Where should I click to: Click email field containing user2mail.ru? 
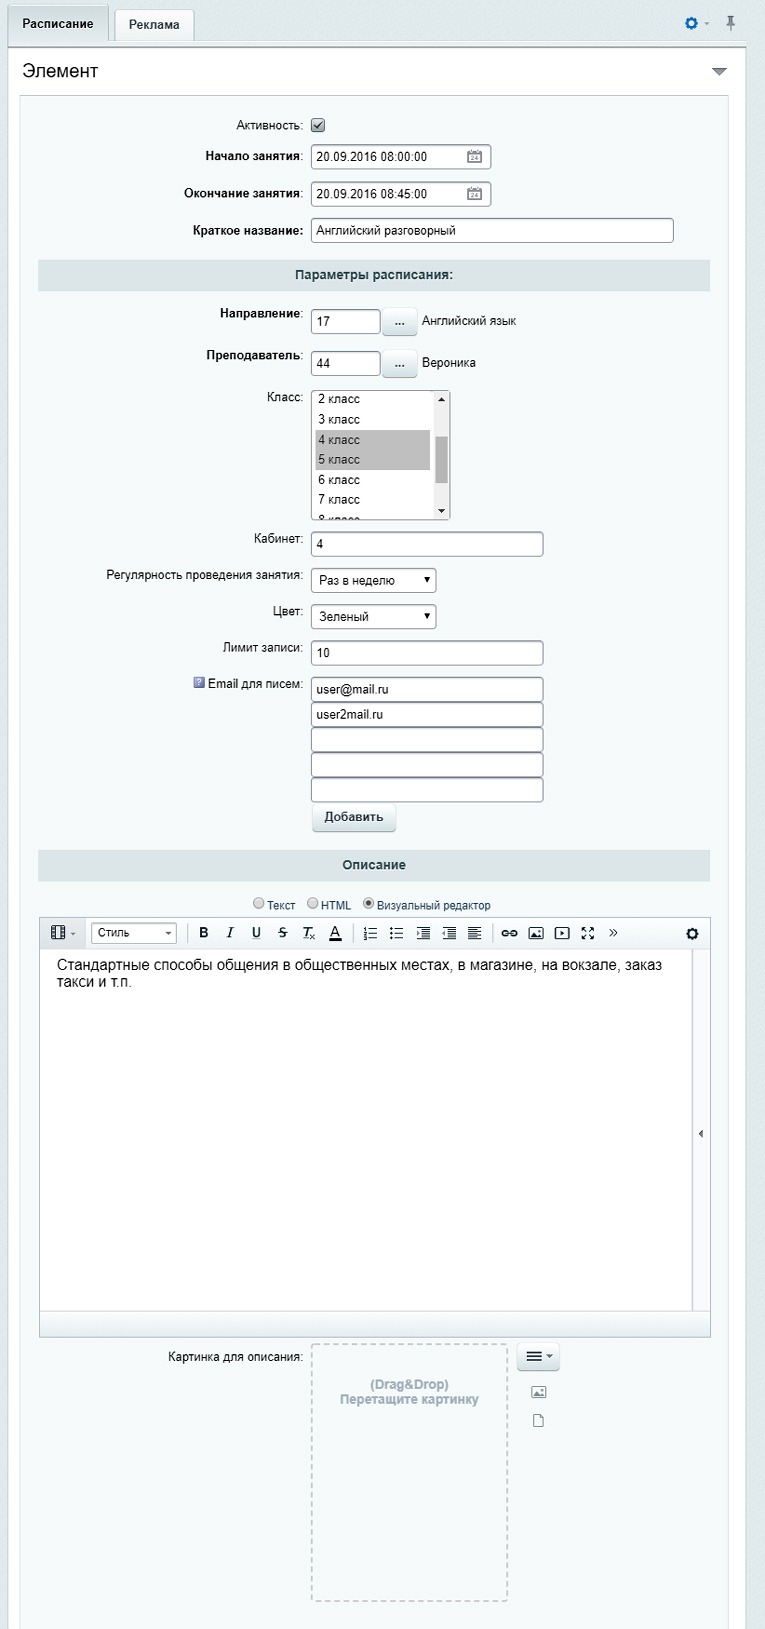click(427, 714)
